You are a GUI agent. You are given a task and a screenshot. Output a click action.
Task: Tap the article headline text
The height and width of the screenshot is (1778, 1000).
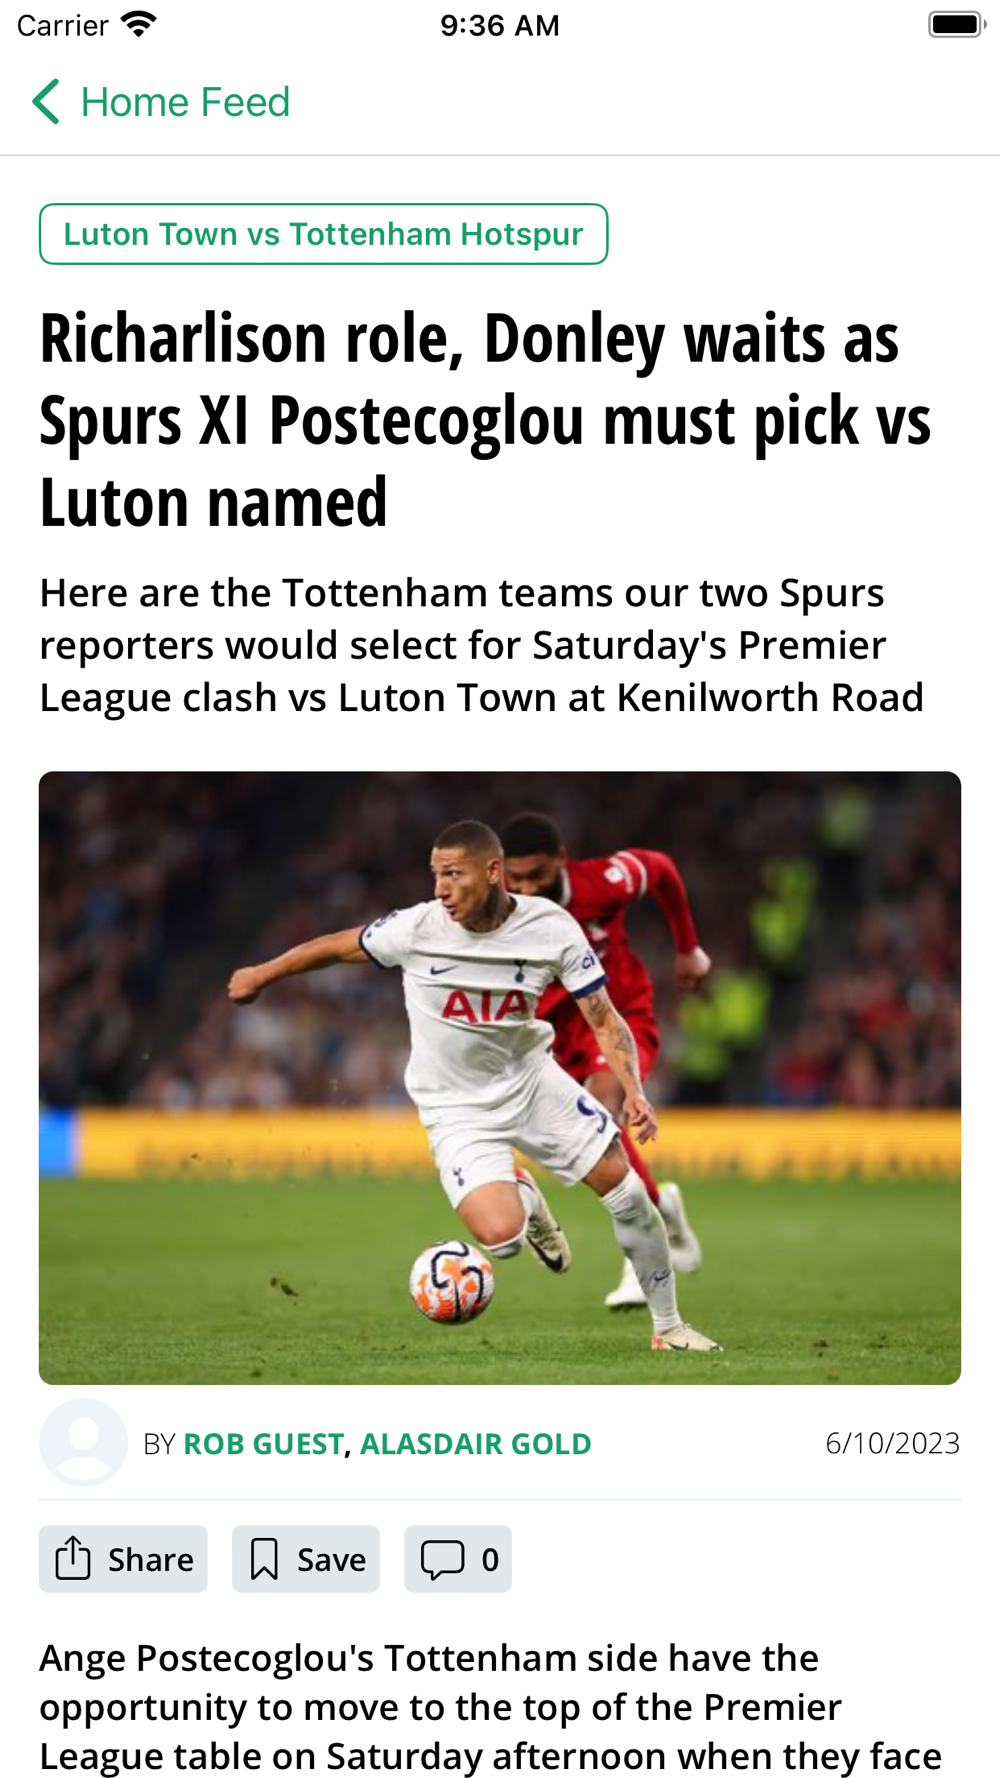click(x=485, y=419)
